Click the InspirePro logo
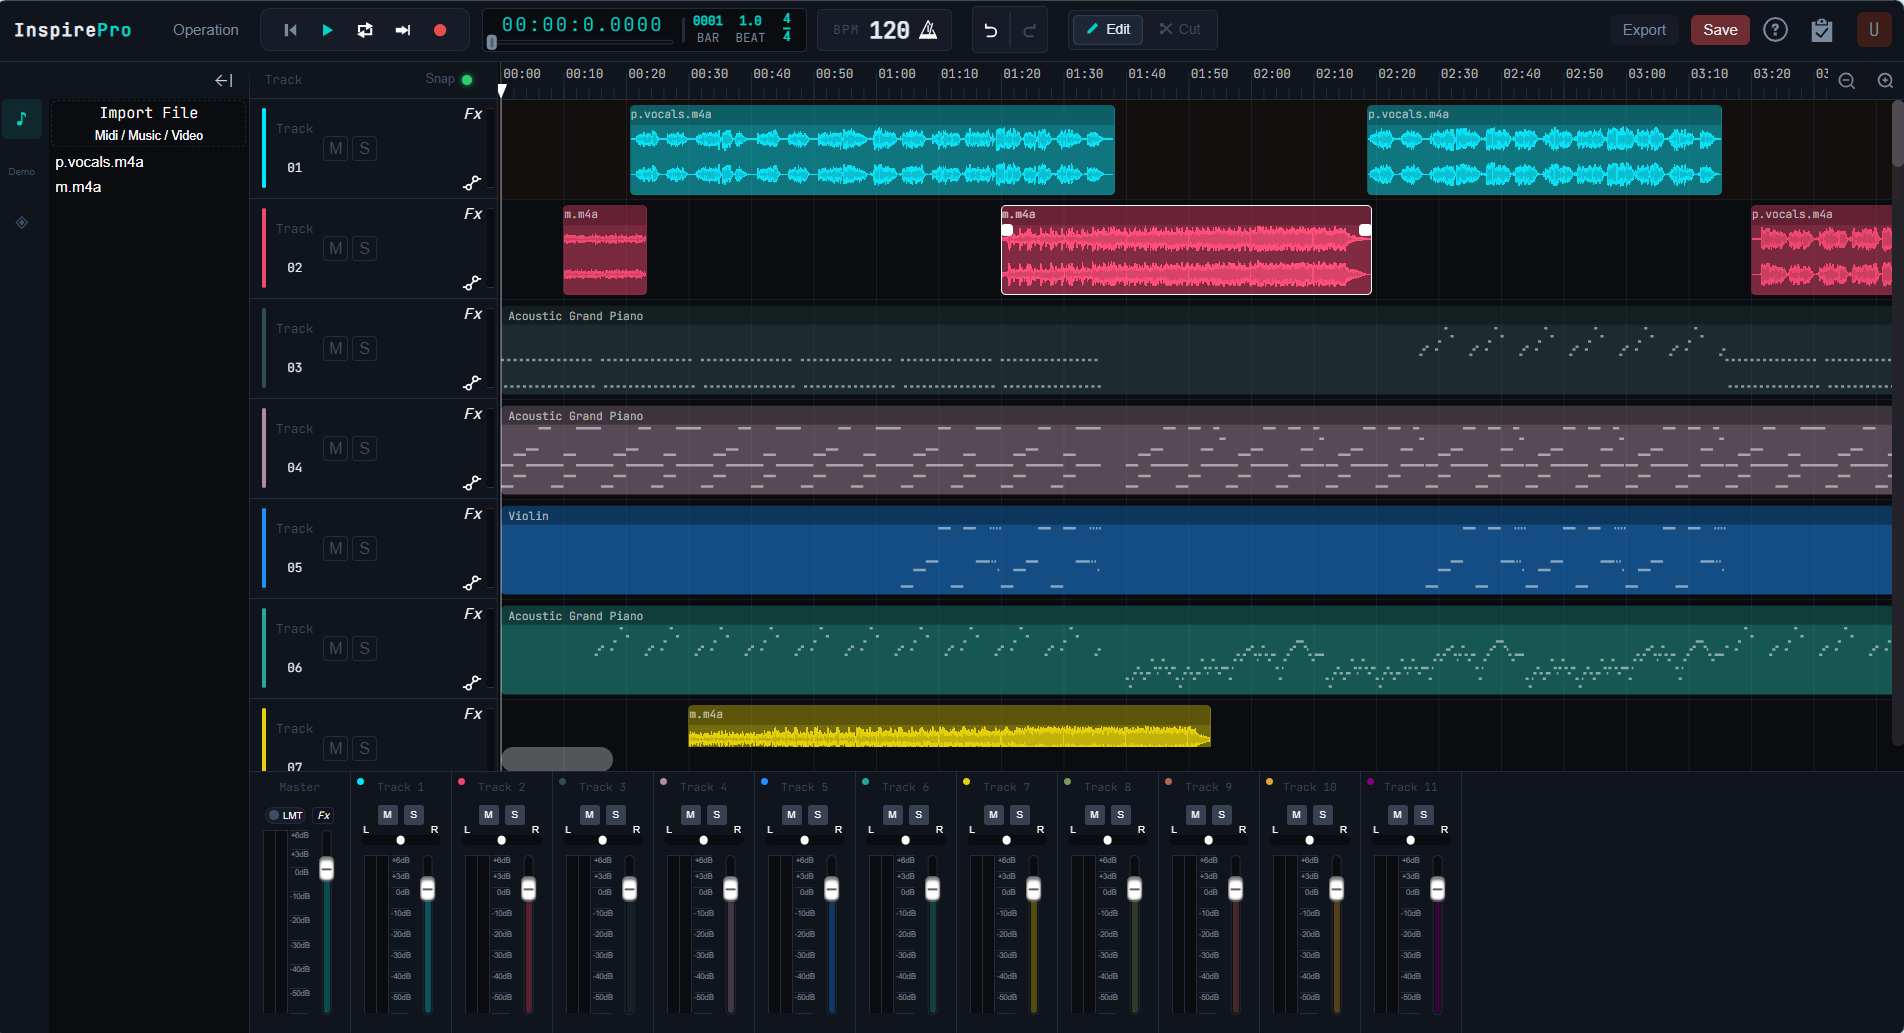The height and width of the screenshot is (1033, 1904). click(x=73, y=30)
